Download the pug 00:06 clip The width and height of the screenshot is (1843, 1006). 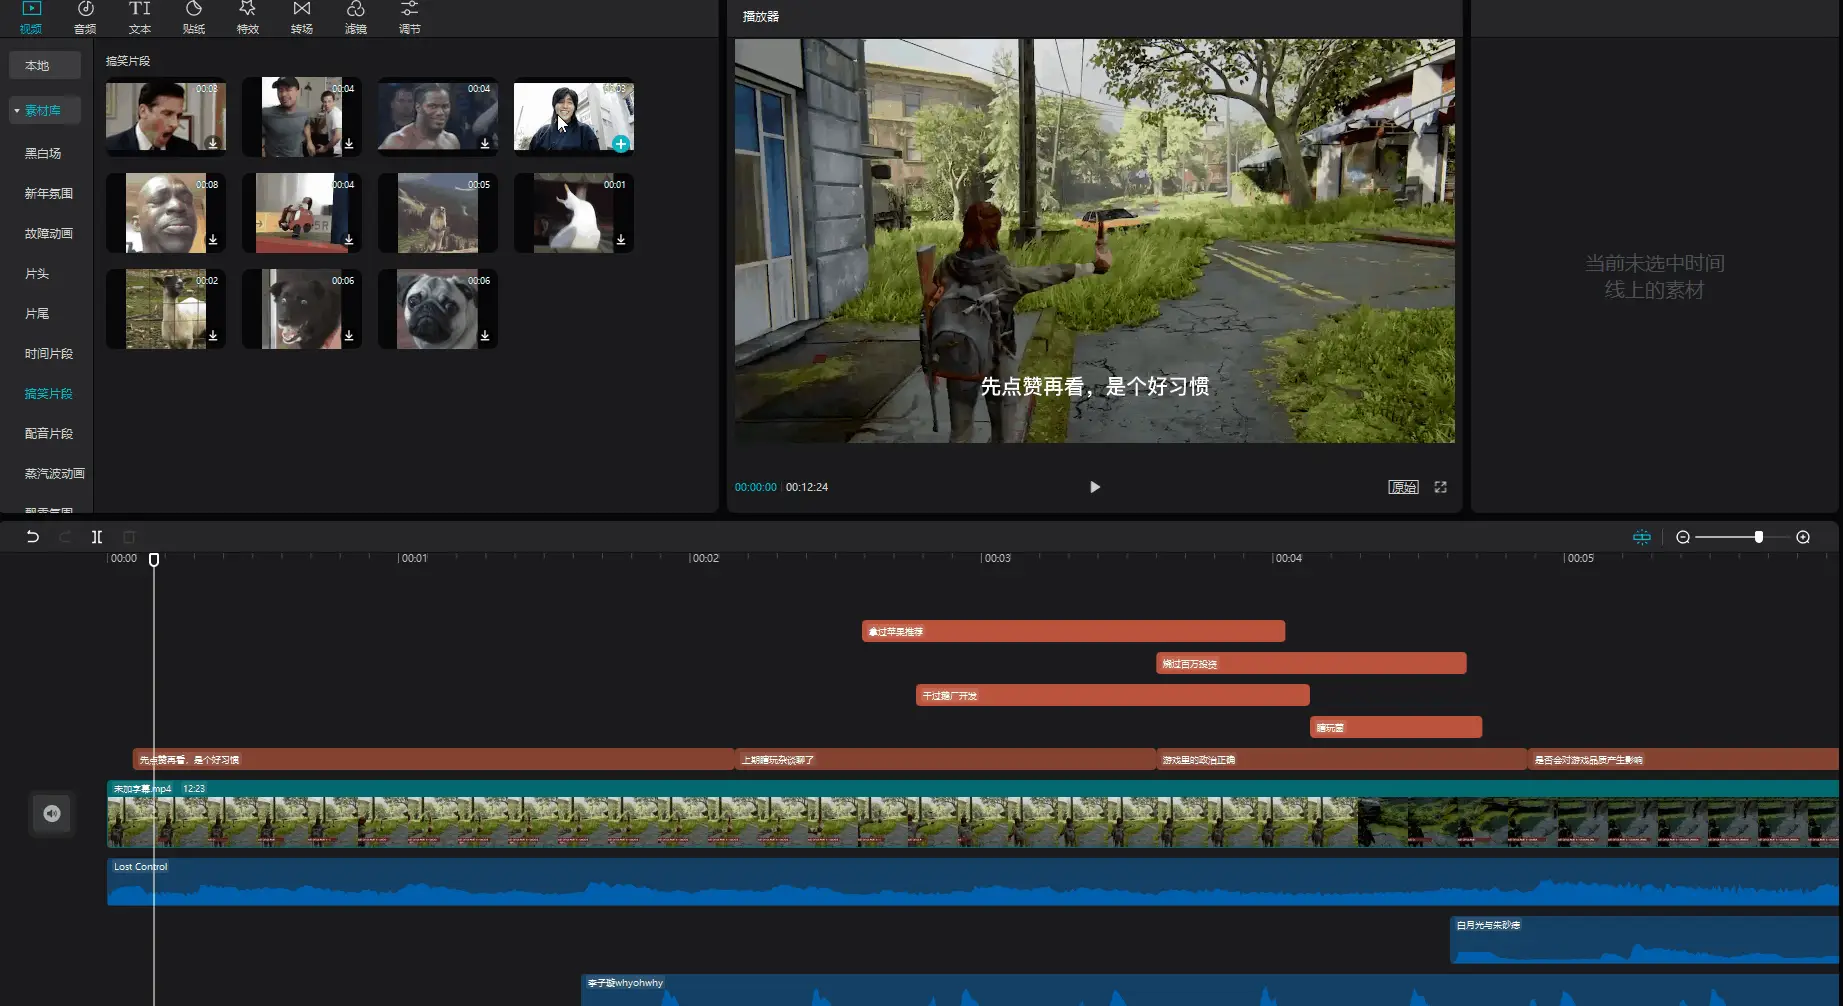(485, 336)
